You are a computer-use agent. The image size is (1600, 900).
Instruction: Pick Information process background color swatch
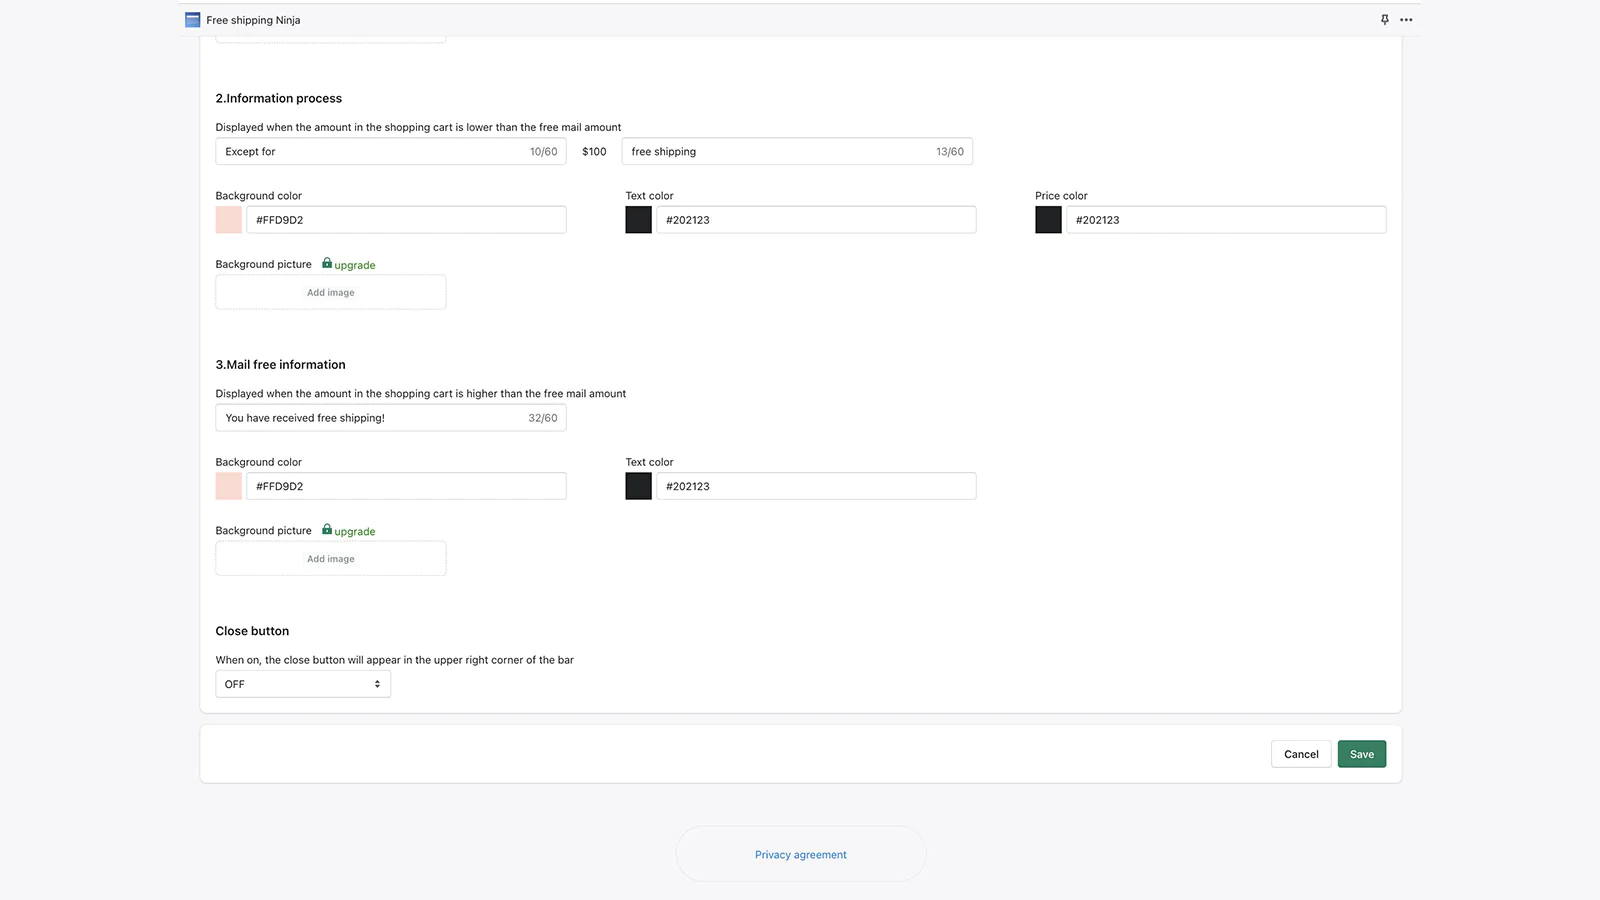coord(229,220)
